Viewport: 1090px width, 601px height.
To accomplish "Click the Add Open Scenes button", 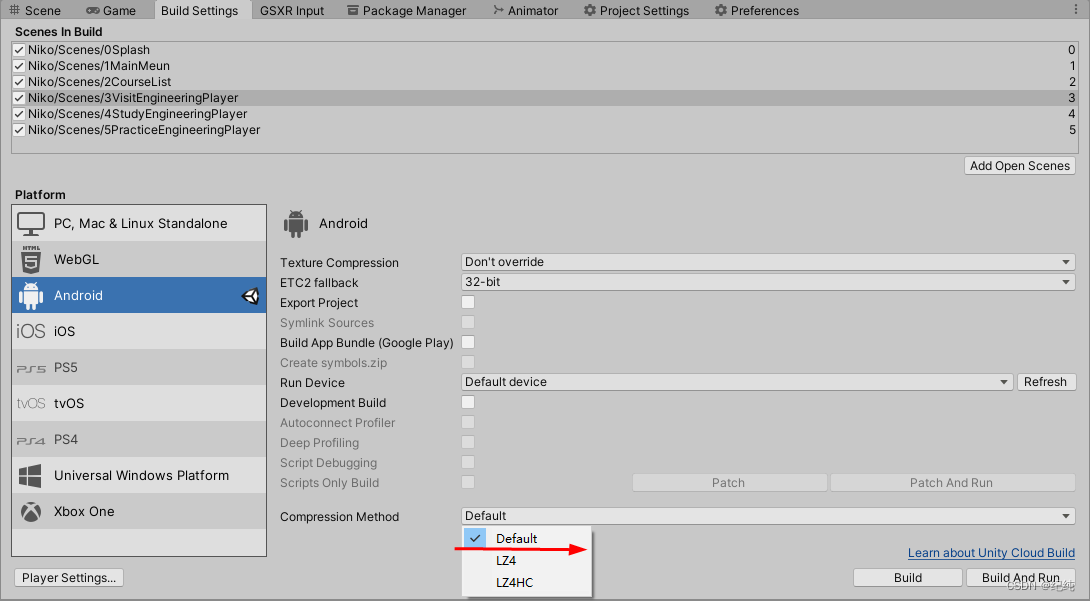I will tap(1020, 165).
